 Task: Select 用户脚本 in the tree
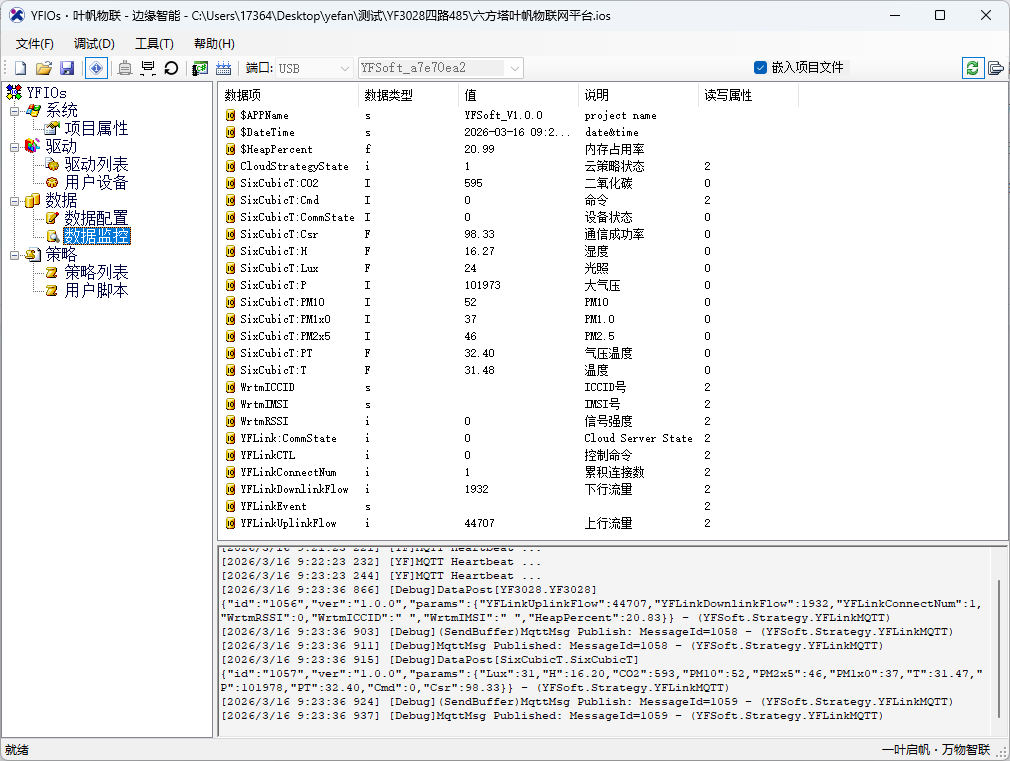click(96, 291)
